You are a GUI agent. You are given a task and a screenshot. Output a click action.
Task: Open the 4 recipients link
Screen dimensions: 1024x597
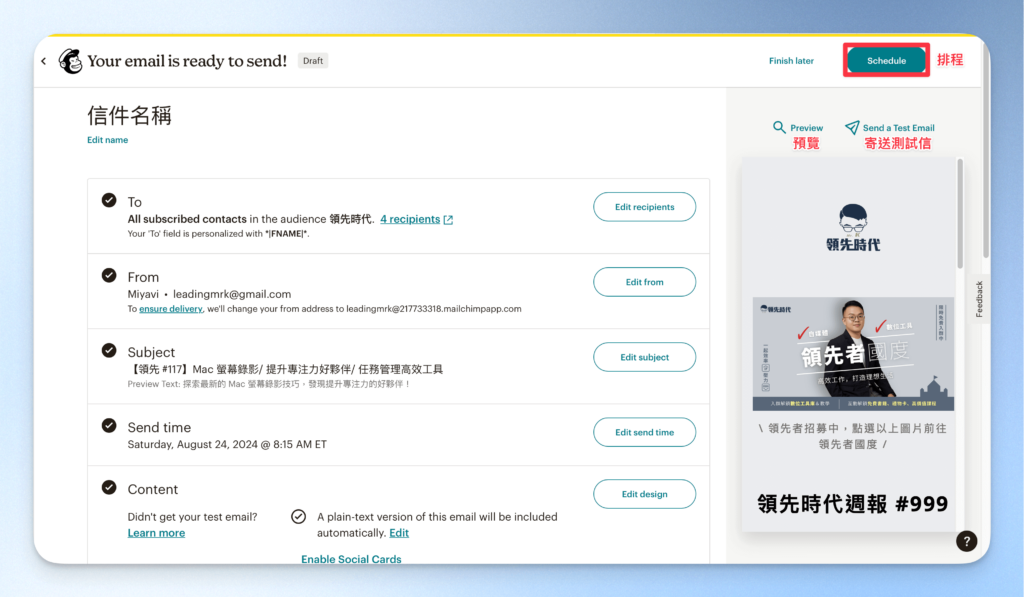(x=410, y=219)
